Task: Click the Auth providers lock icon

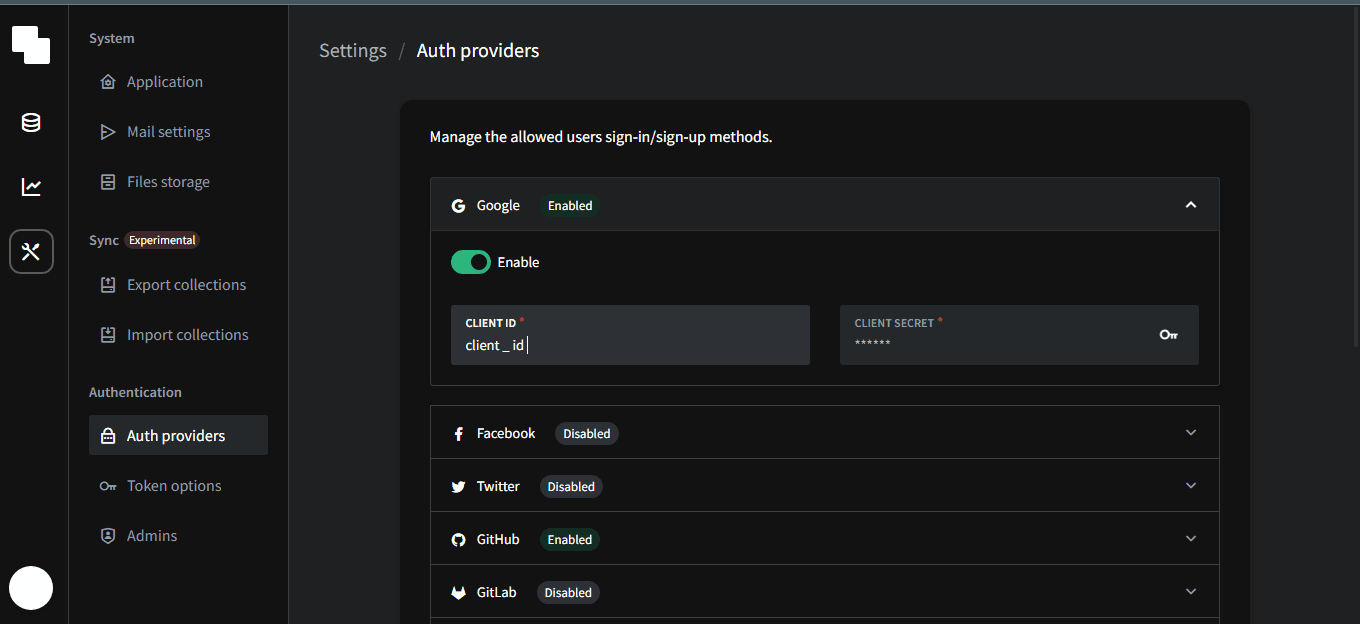Action: [108, 436]
